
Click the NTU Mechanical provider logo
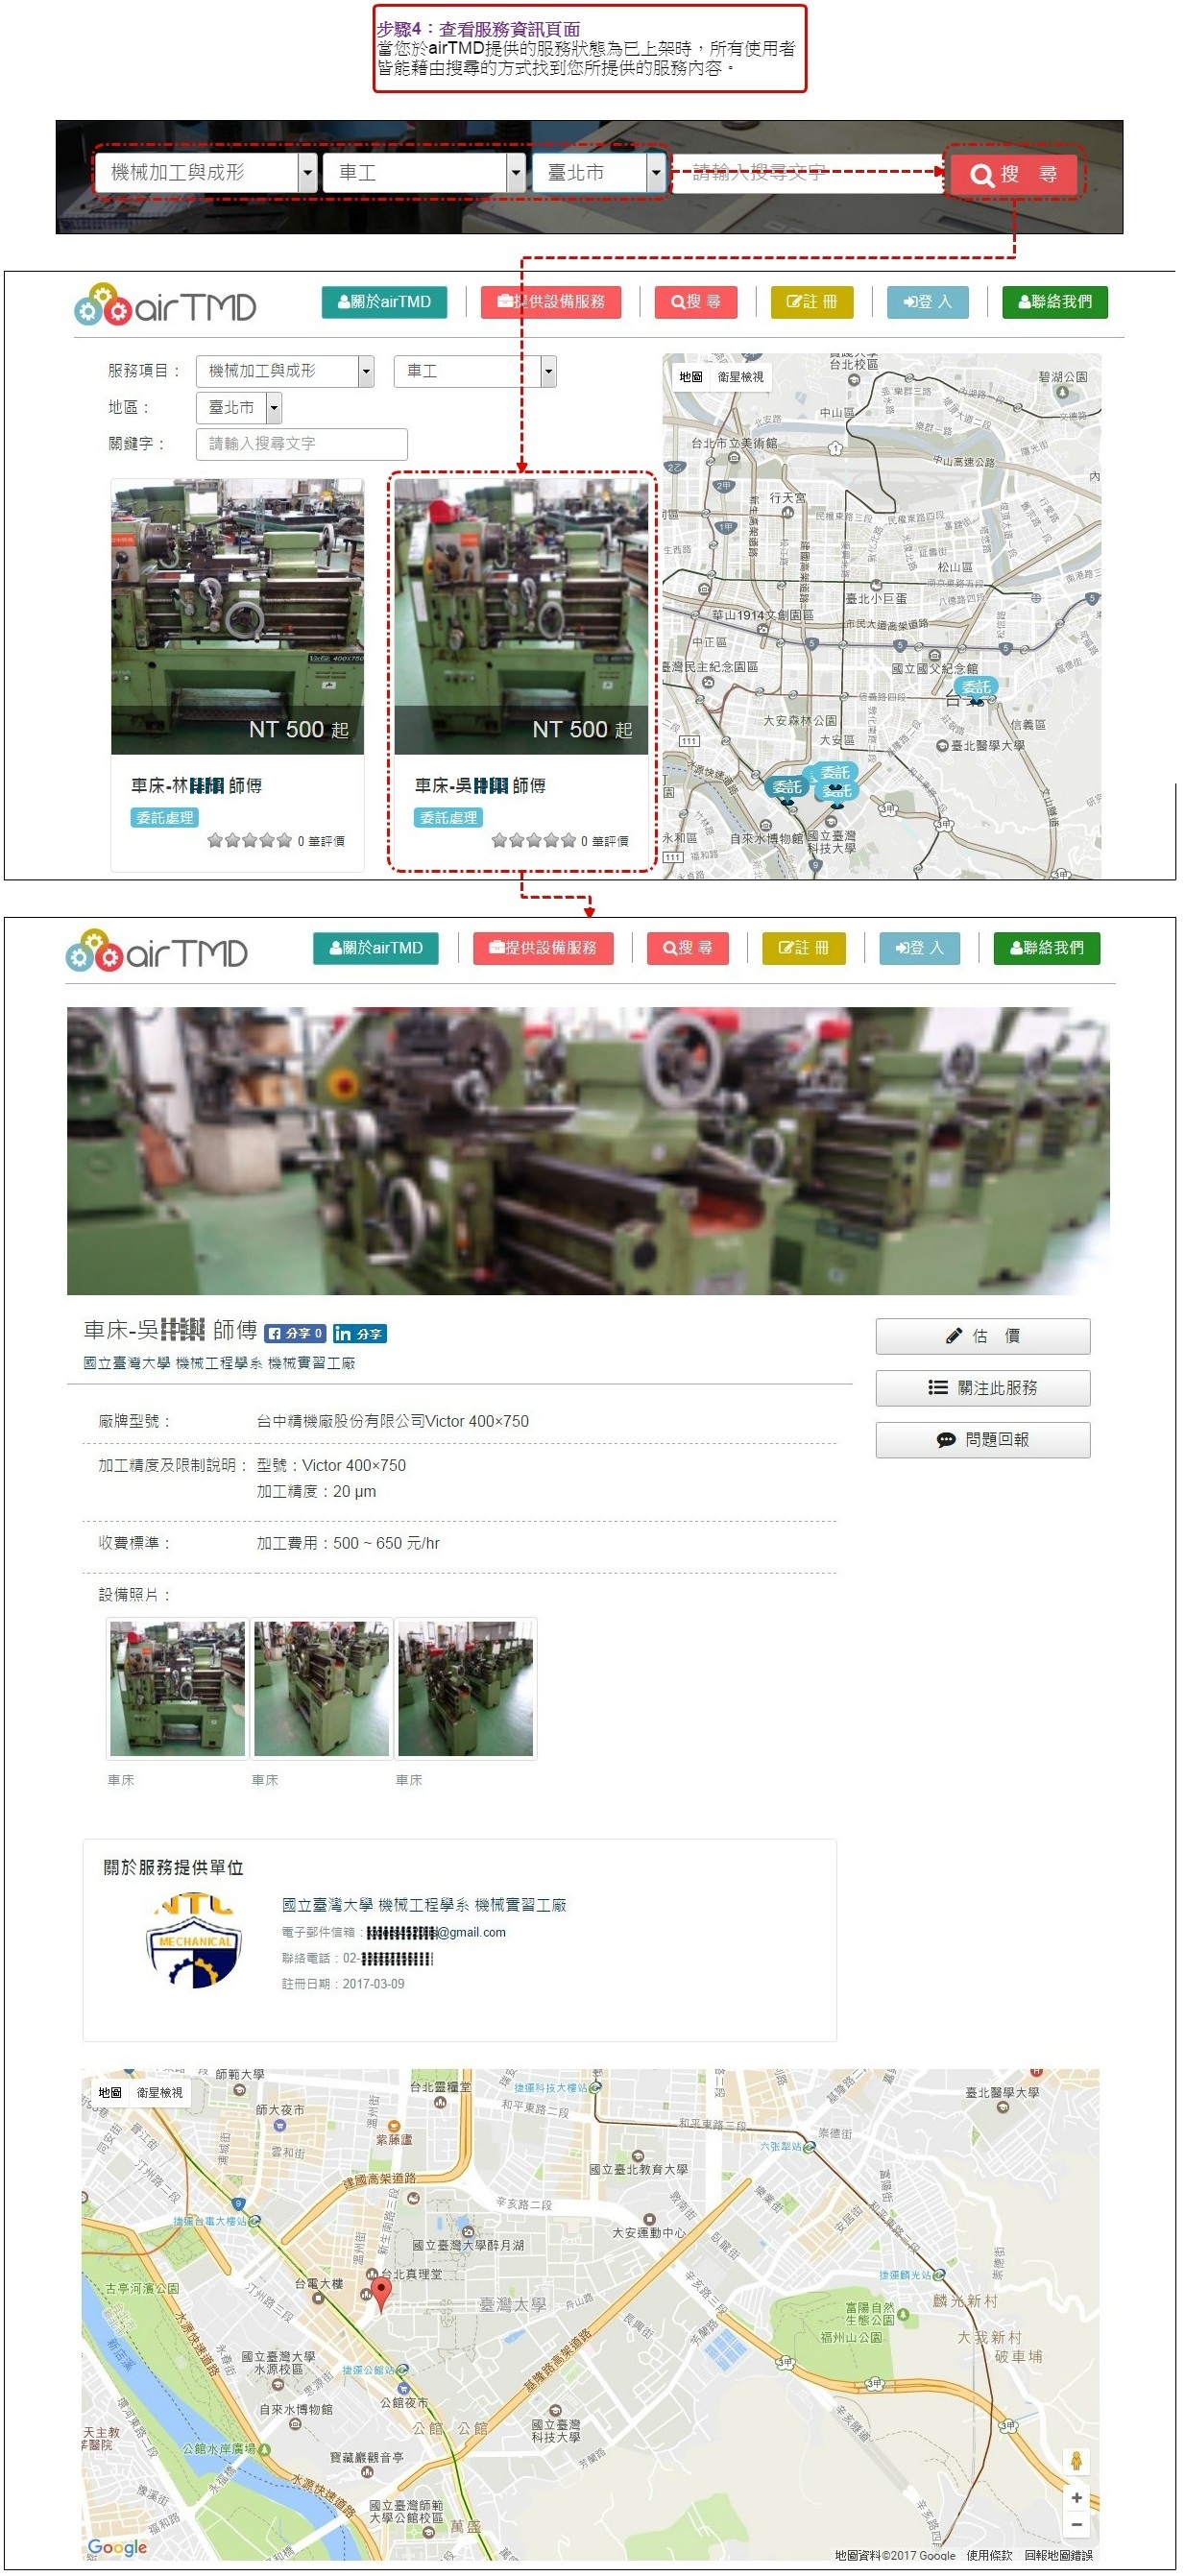pos(195,1940)
